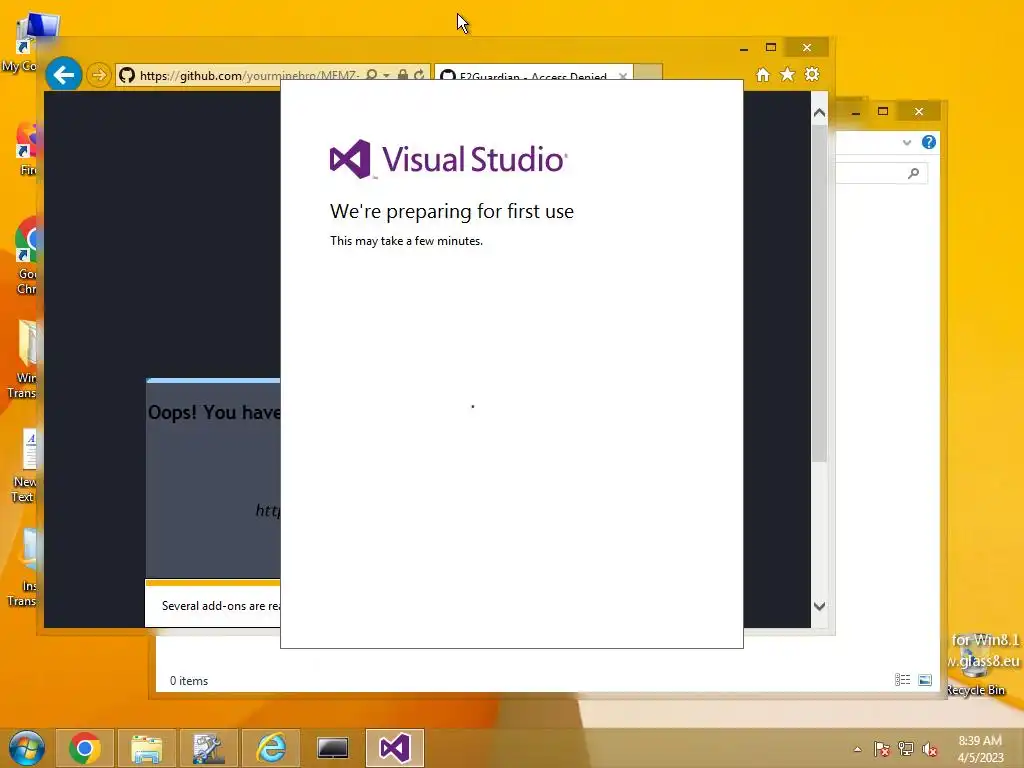Expand the Explorer window ribbon chevron

(x=906, y=142)
